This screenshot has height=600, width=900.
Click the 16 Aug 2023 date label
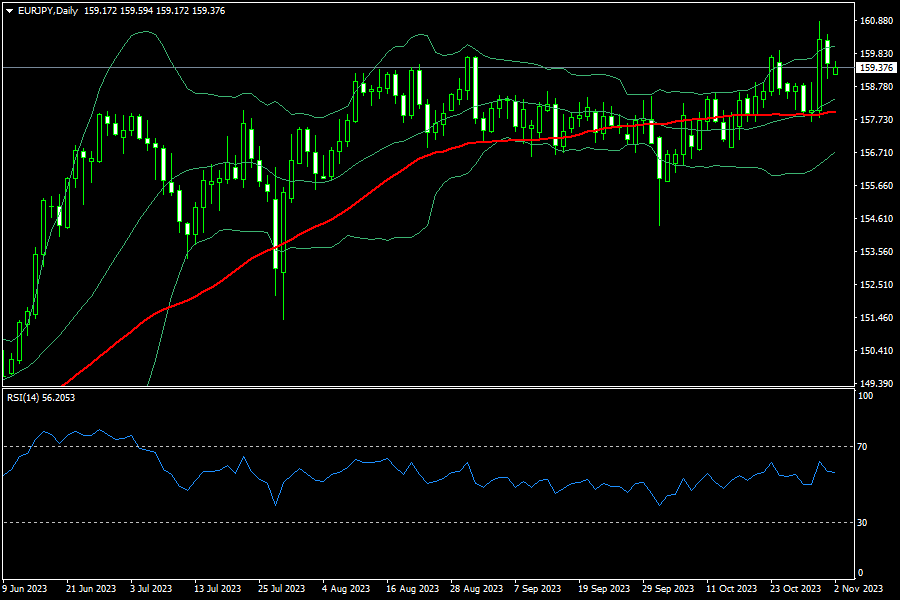412,589
